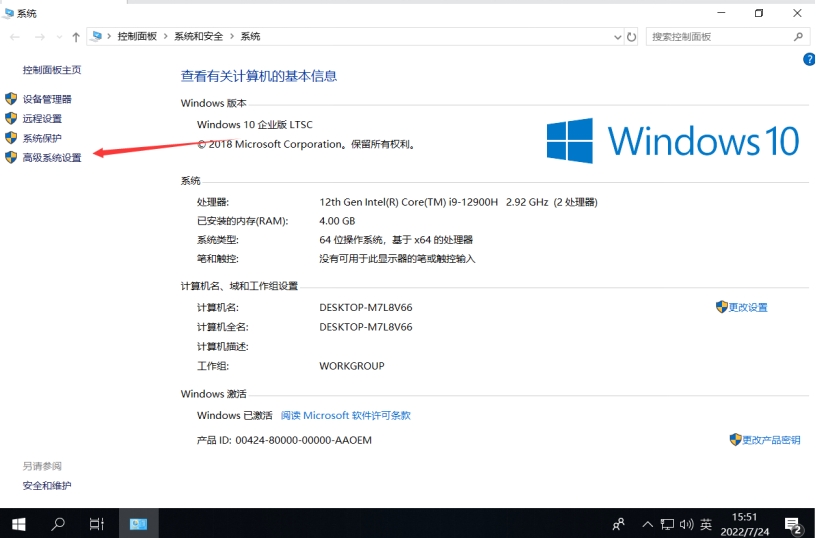Click 远程设置 remote settings link
The height and width of the screenshot is (538, 816).
(42, 118)
